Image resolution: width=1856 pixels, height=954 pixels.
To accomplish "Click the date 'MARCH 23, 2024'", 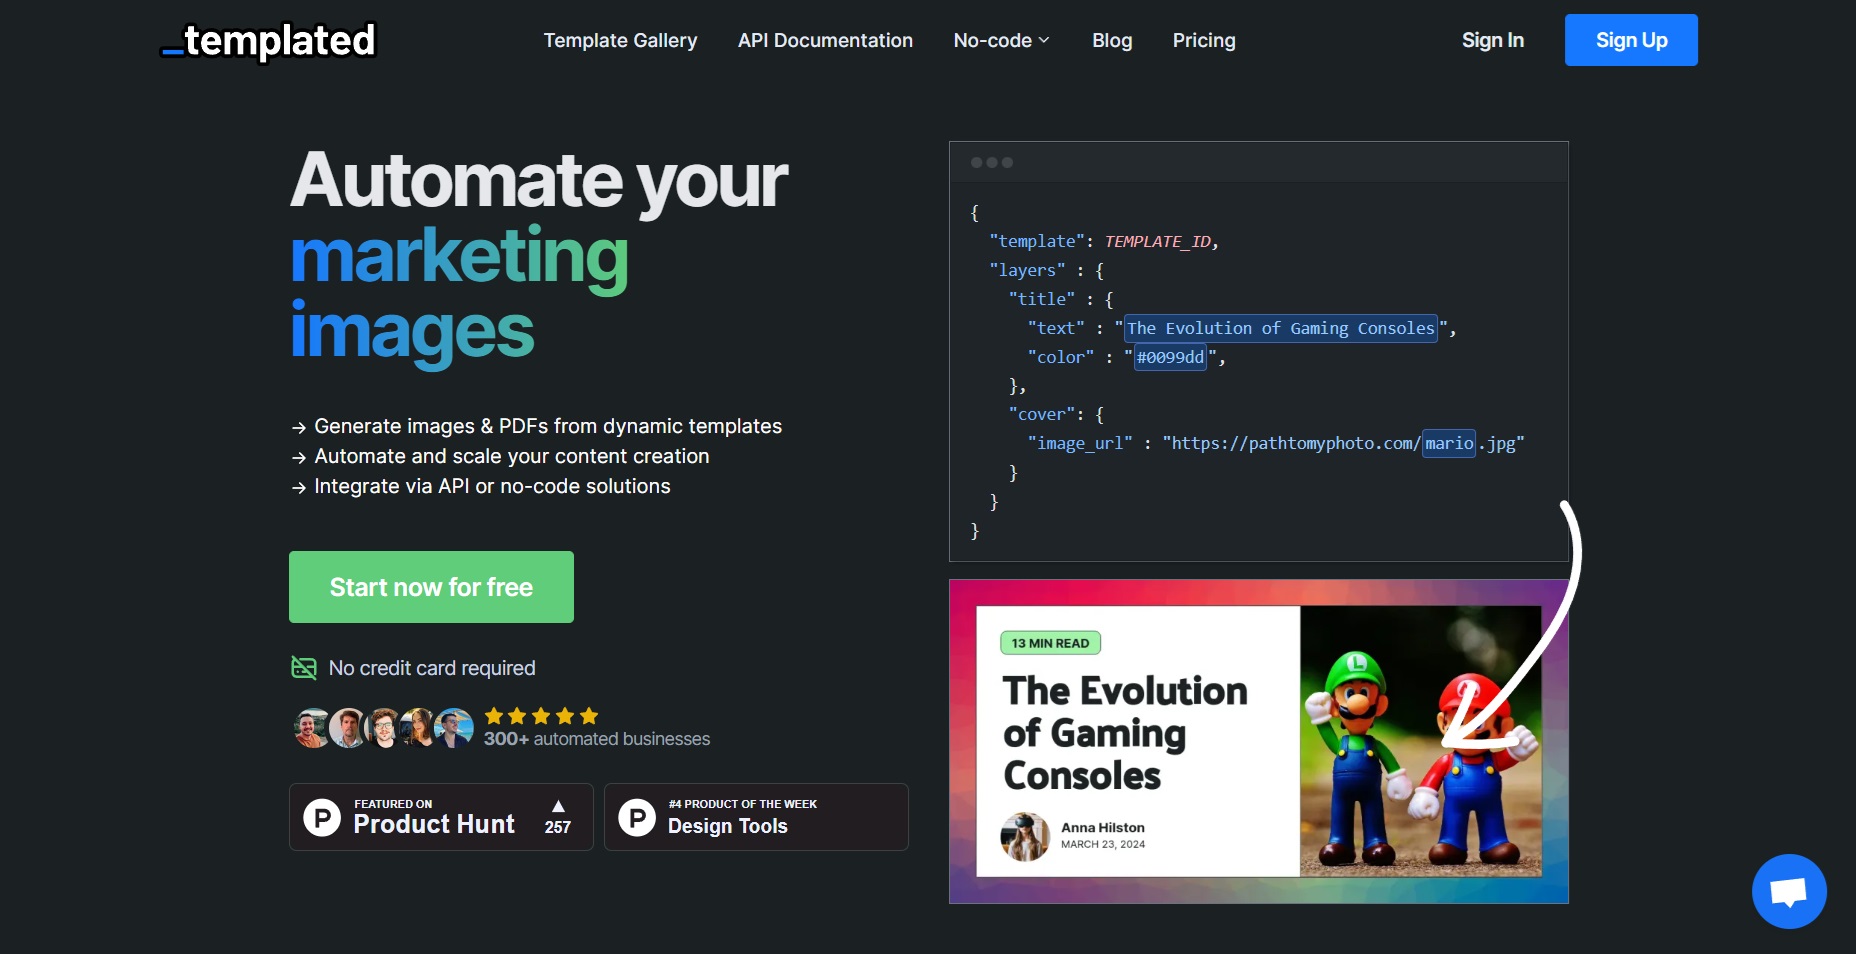I will [1103, 844].
